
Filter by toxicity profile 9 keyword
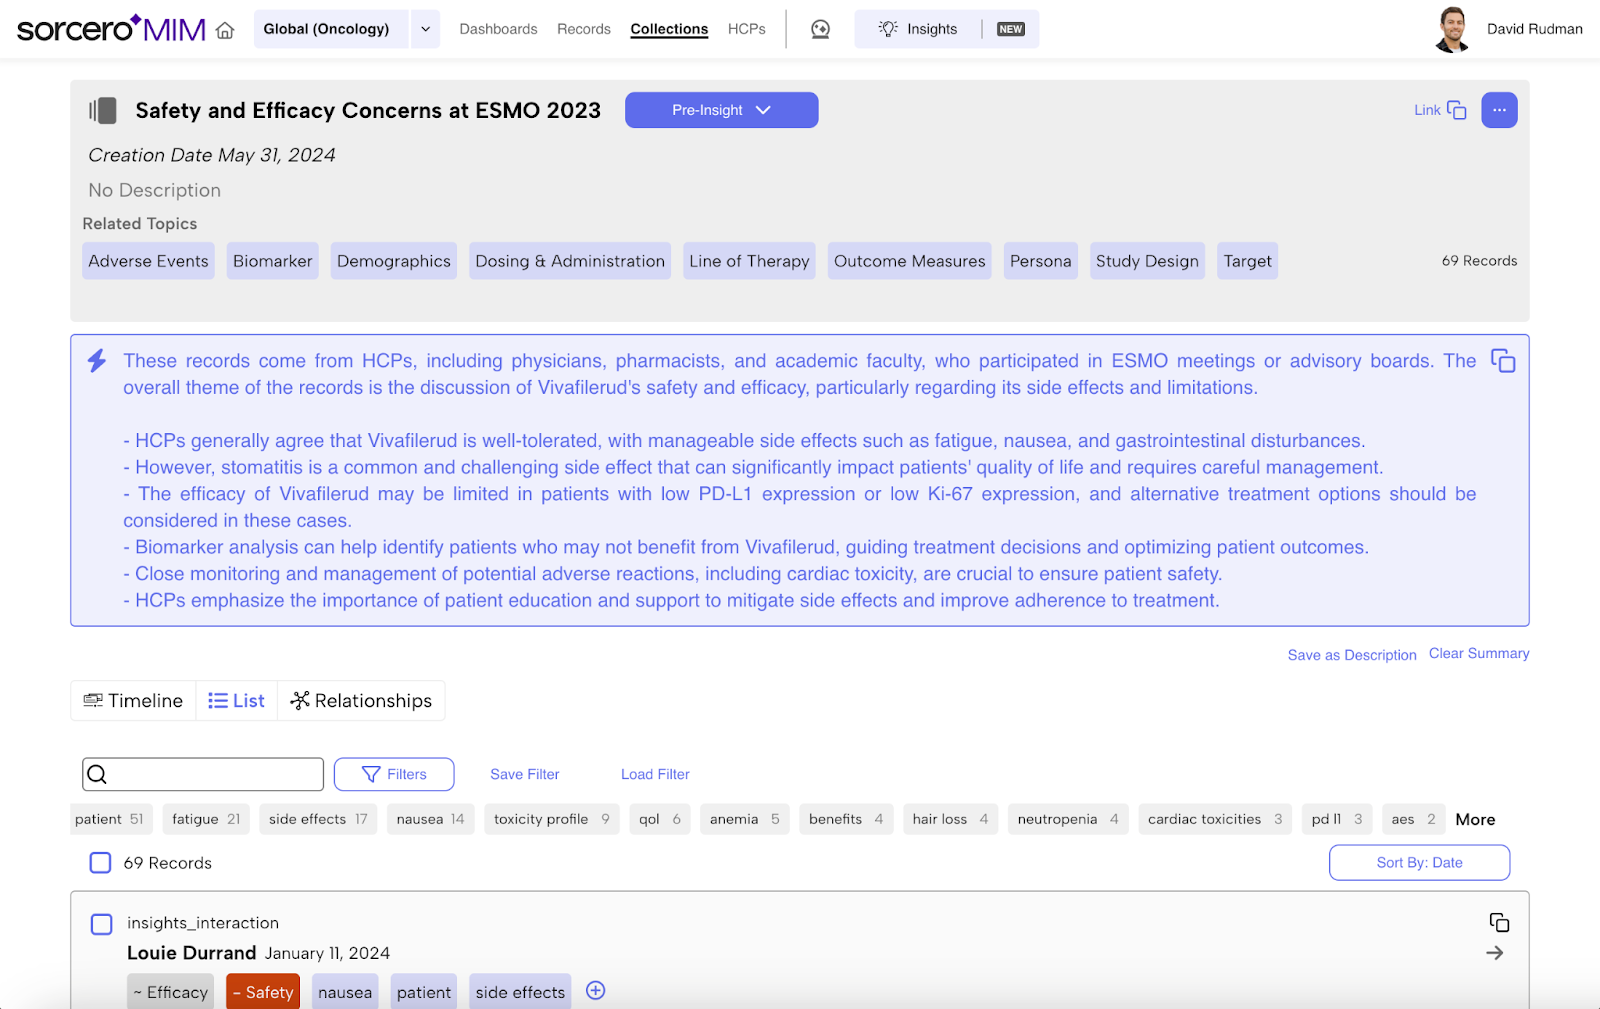[x=552, y=819]
